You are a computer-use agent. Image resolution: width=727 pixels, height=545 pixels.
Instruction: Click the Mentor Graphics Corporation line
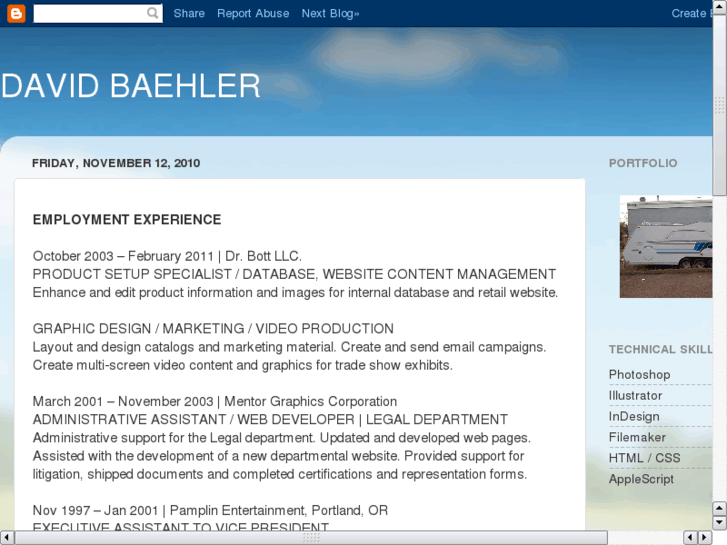click(x=215, y=401)
